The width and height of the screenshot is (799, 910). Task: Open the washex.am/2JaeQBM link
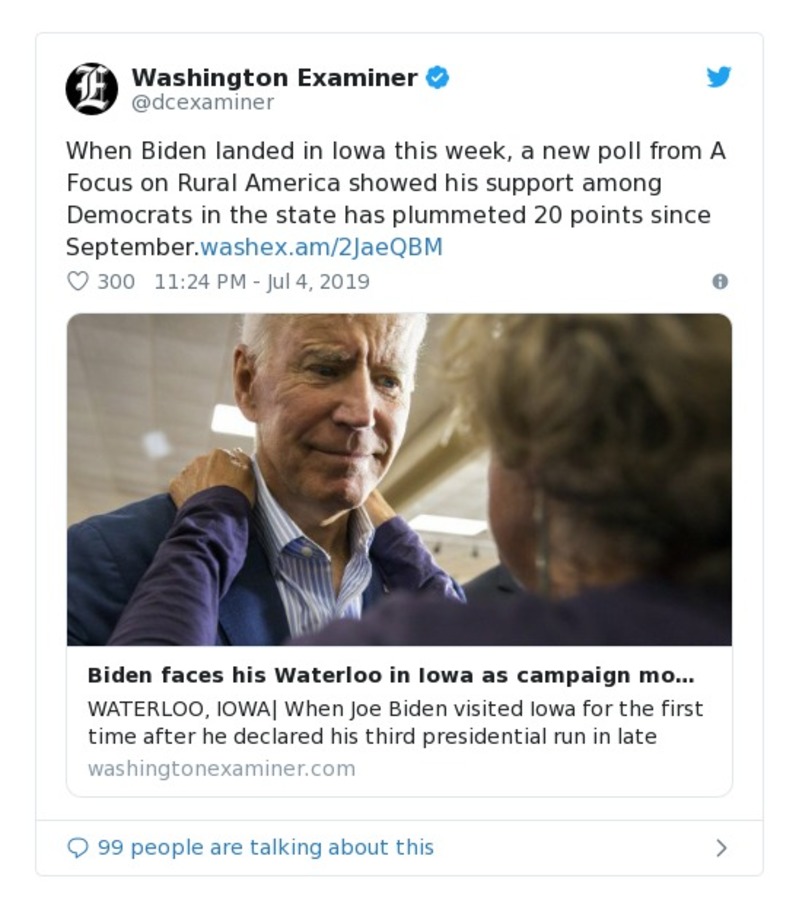coord(323,243)
